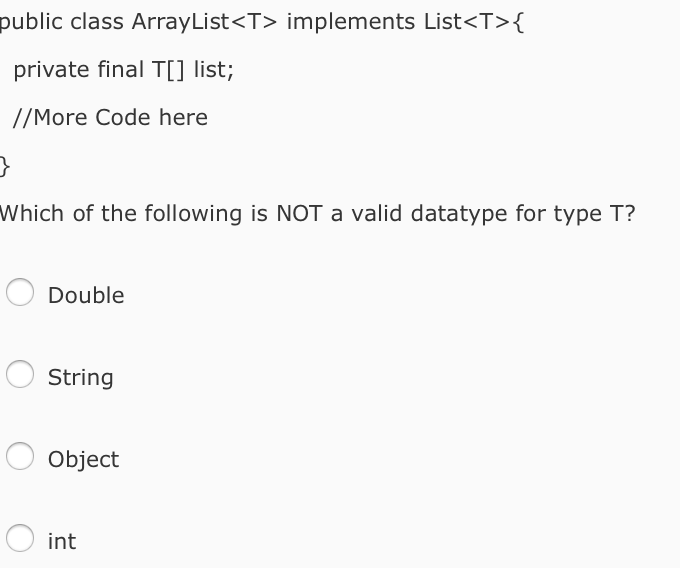This screenshot has width=680, height=568.
Task: Mark the int radio button
Action: (x=20, y=538)
